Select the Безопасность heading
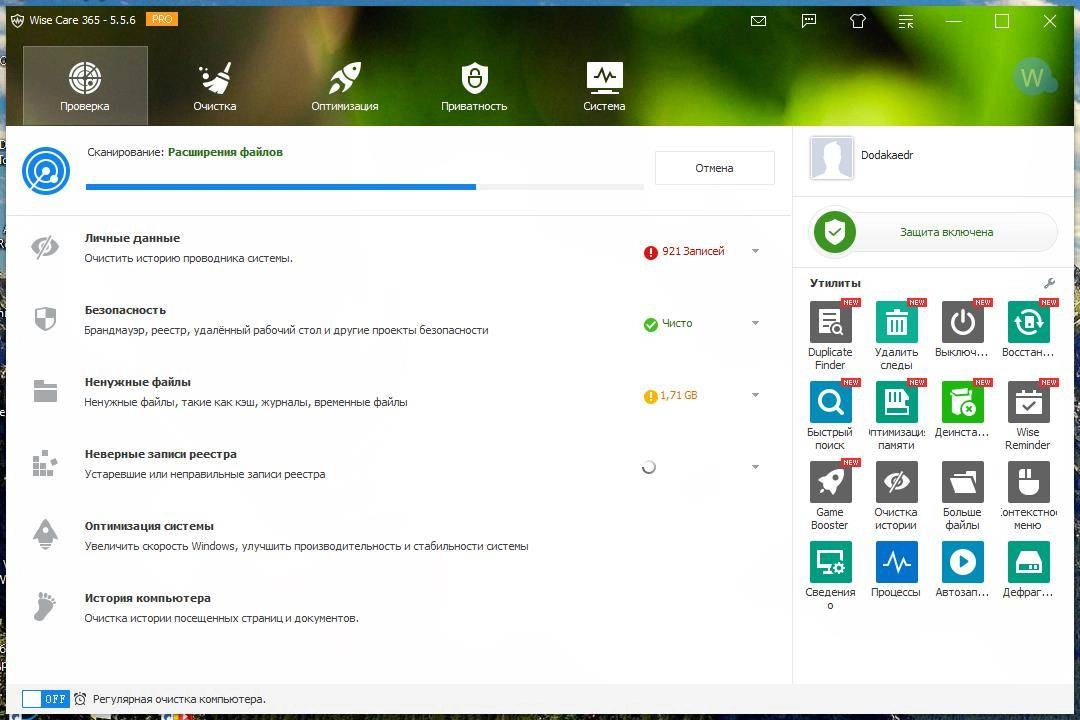 125,310
